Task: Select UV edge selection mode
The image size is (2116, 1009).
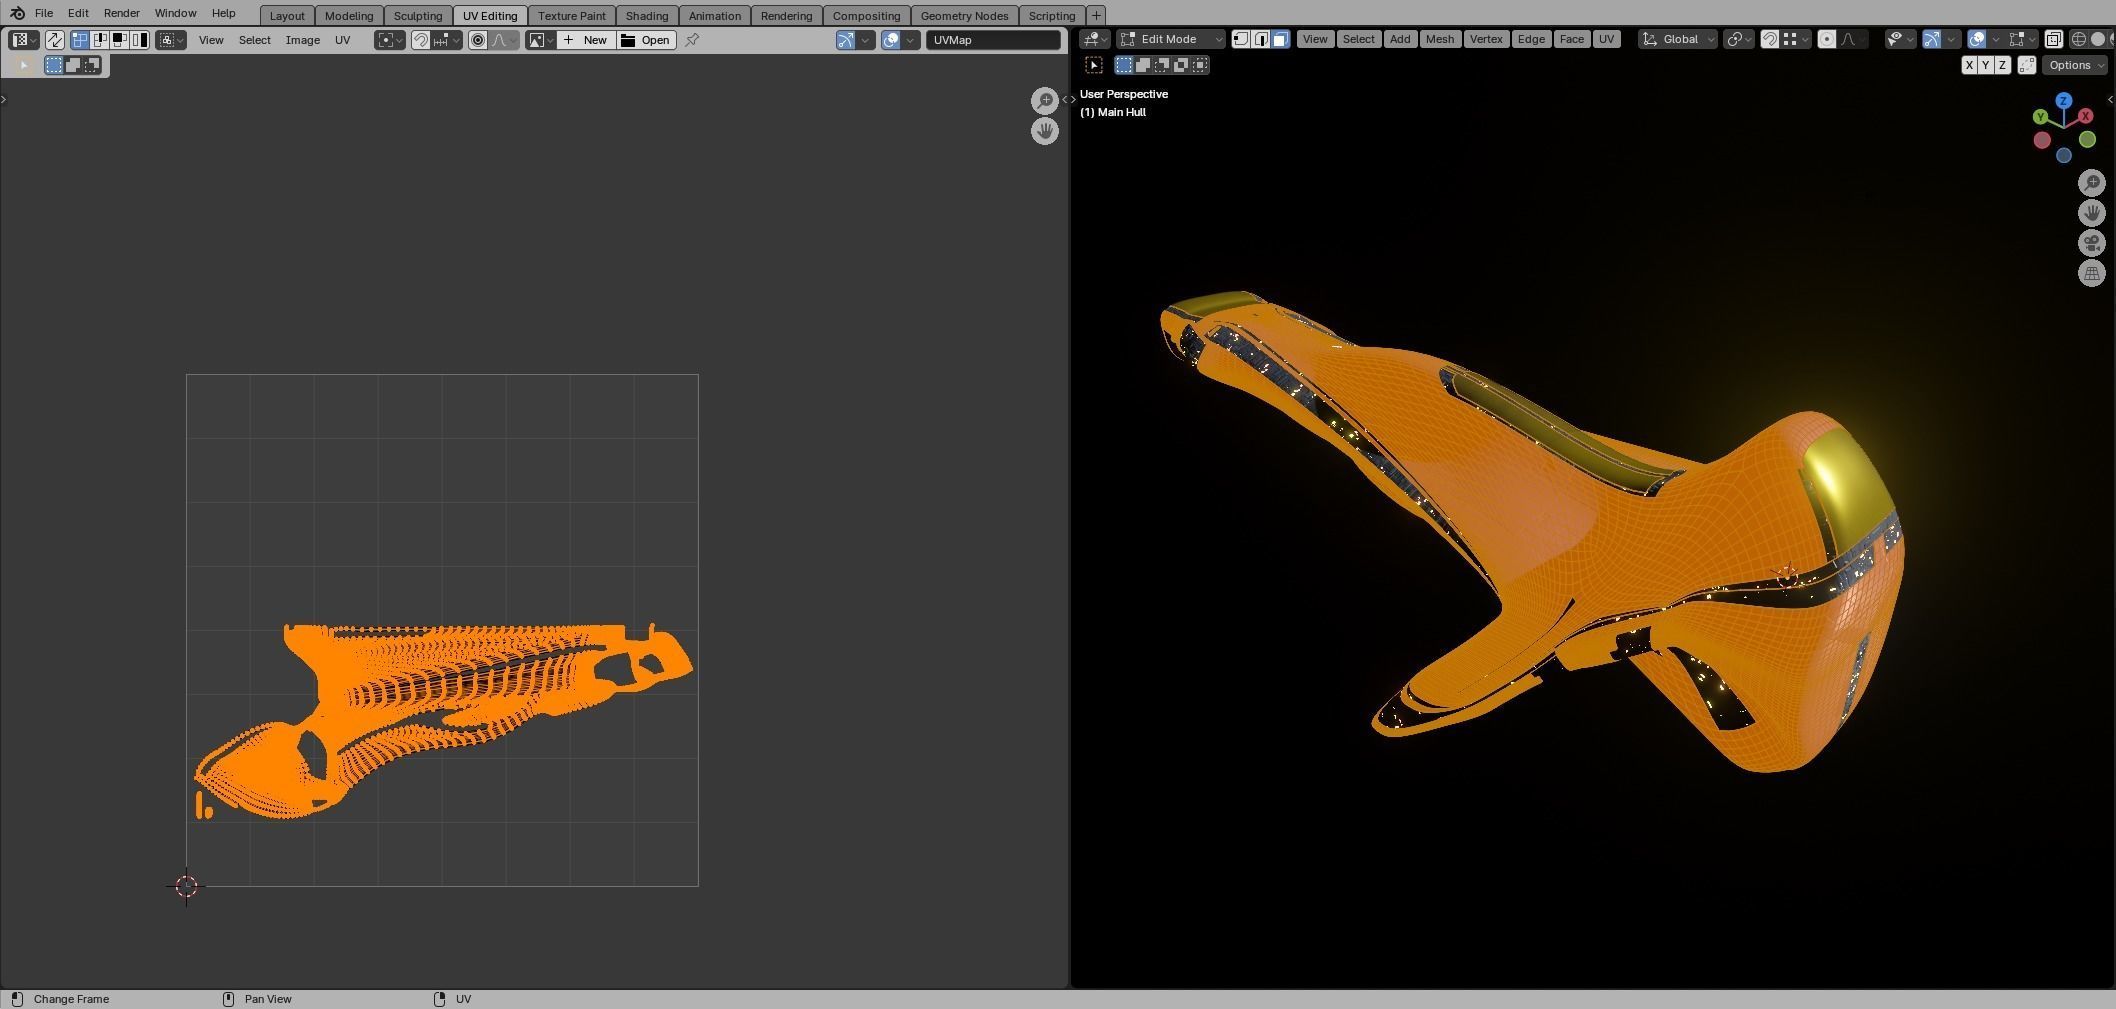Action: pos(100,40)
